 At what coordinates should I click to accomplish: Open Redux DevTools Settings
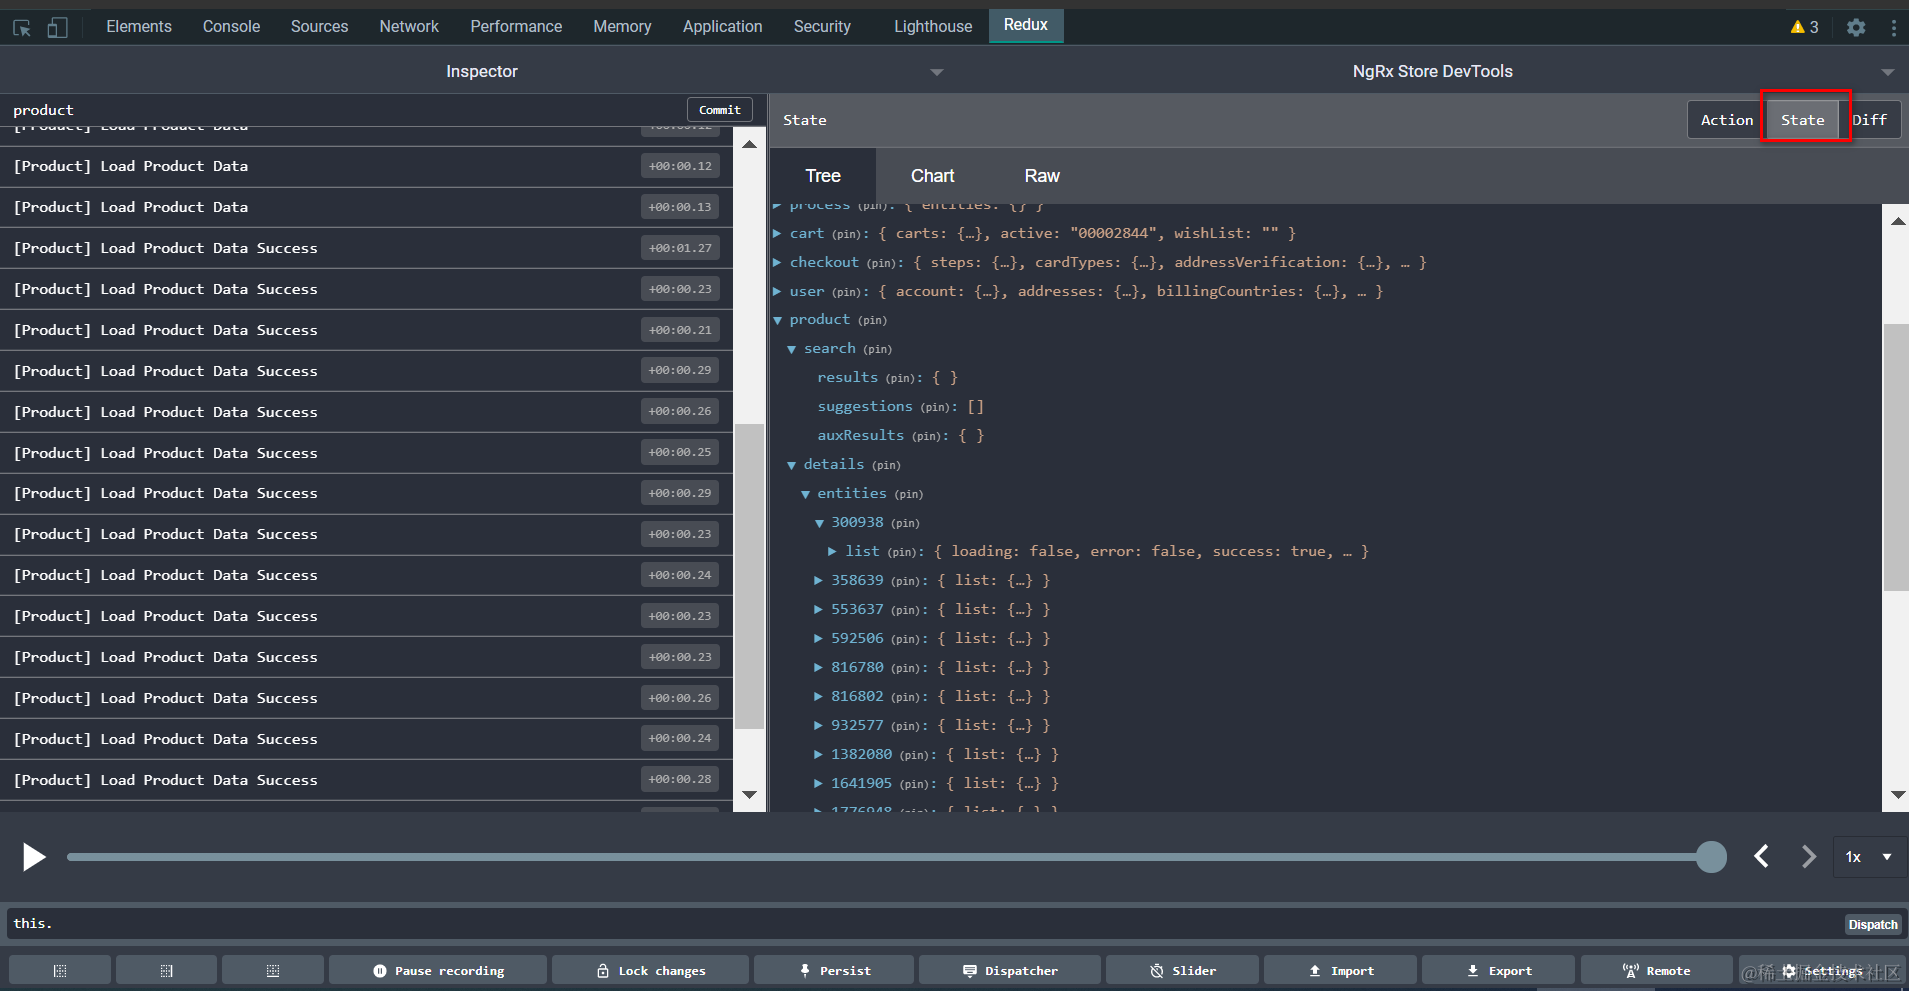click(x=1822, y=970)
